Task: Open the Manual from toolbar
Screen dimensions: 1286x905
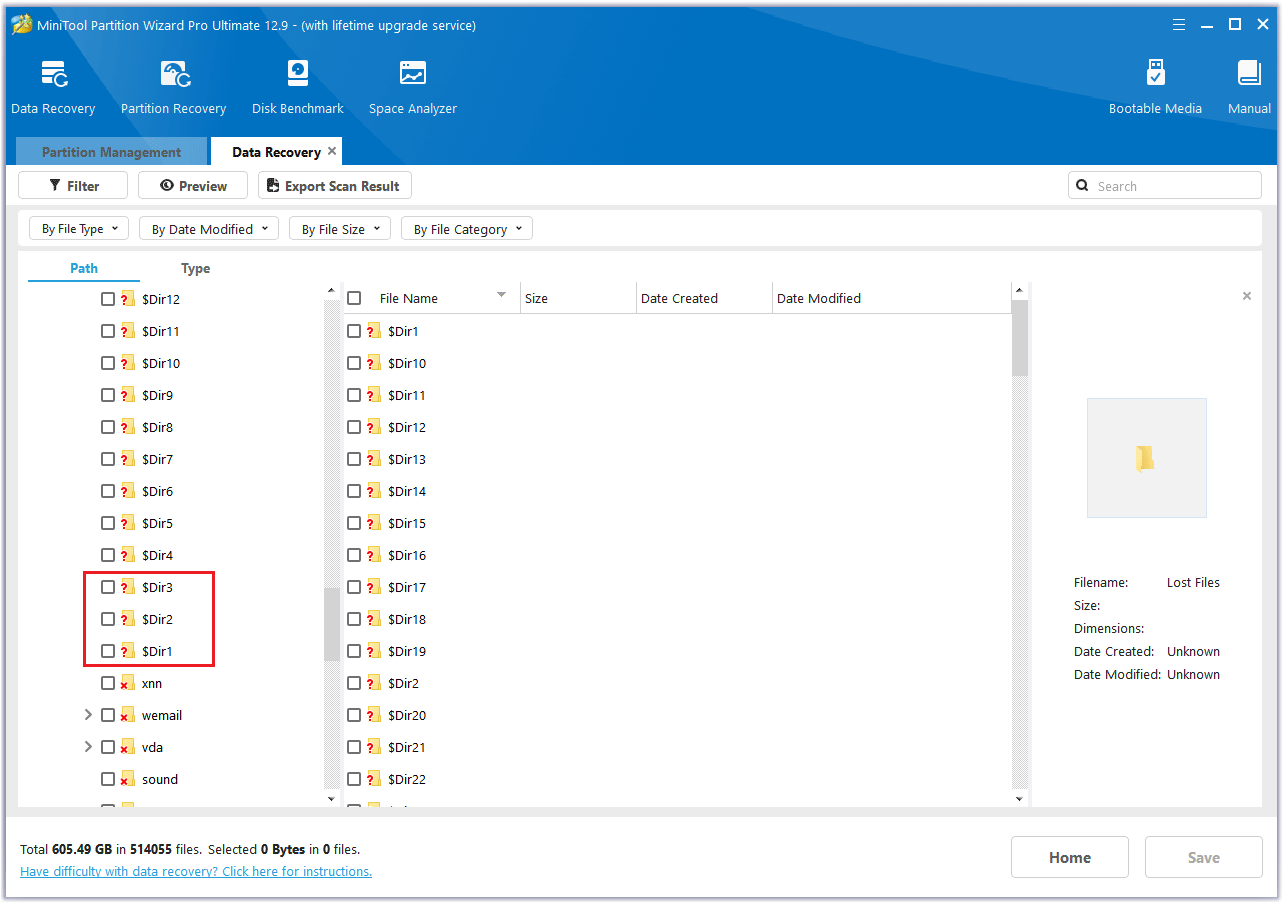Action: 1249,74
